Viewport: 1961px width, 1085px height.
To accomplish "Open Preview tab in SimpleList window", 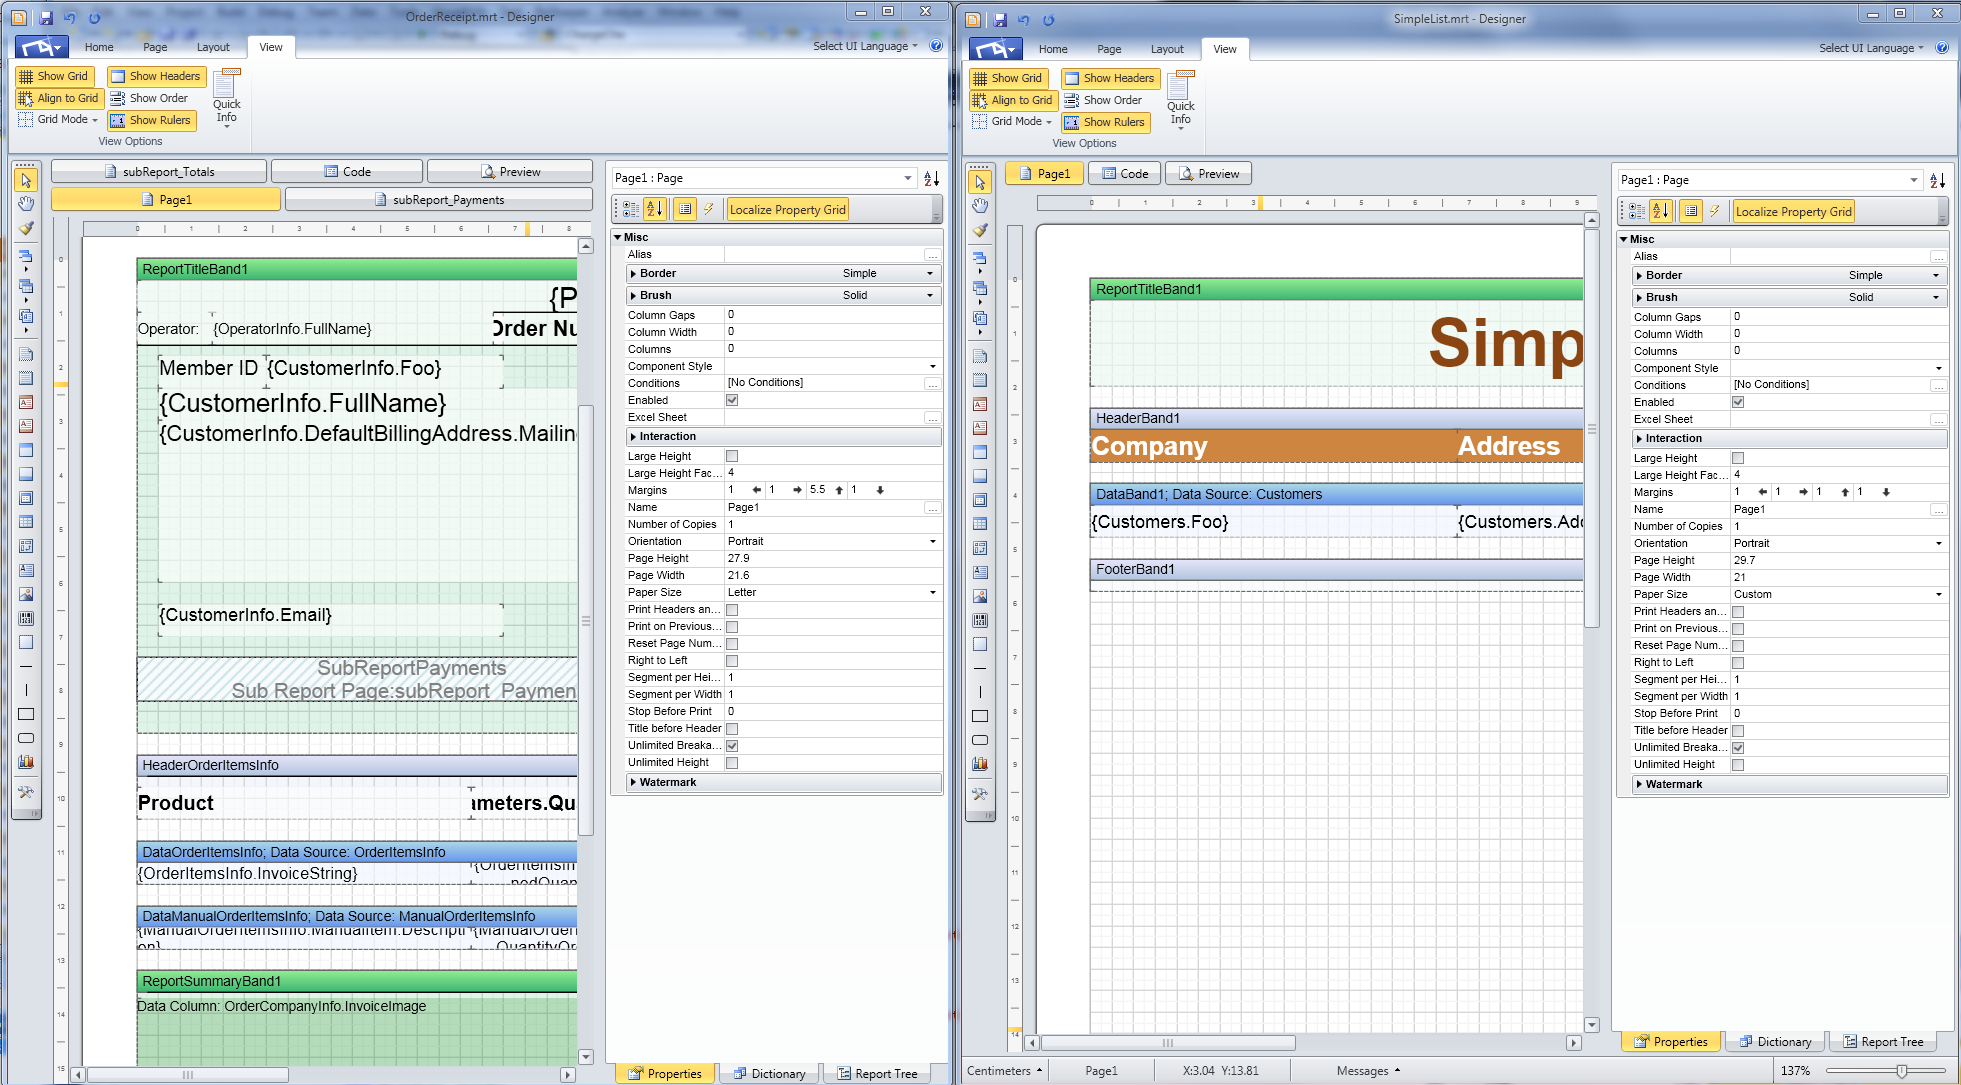I will pos(1208,174).
